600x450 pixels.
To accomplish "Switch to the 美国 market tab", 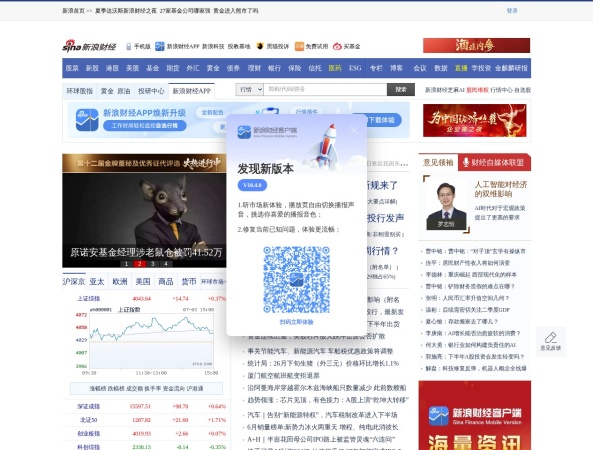I will (143, 282).
